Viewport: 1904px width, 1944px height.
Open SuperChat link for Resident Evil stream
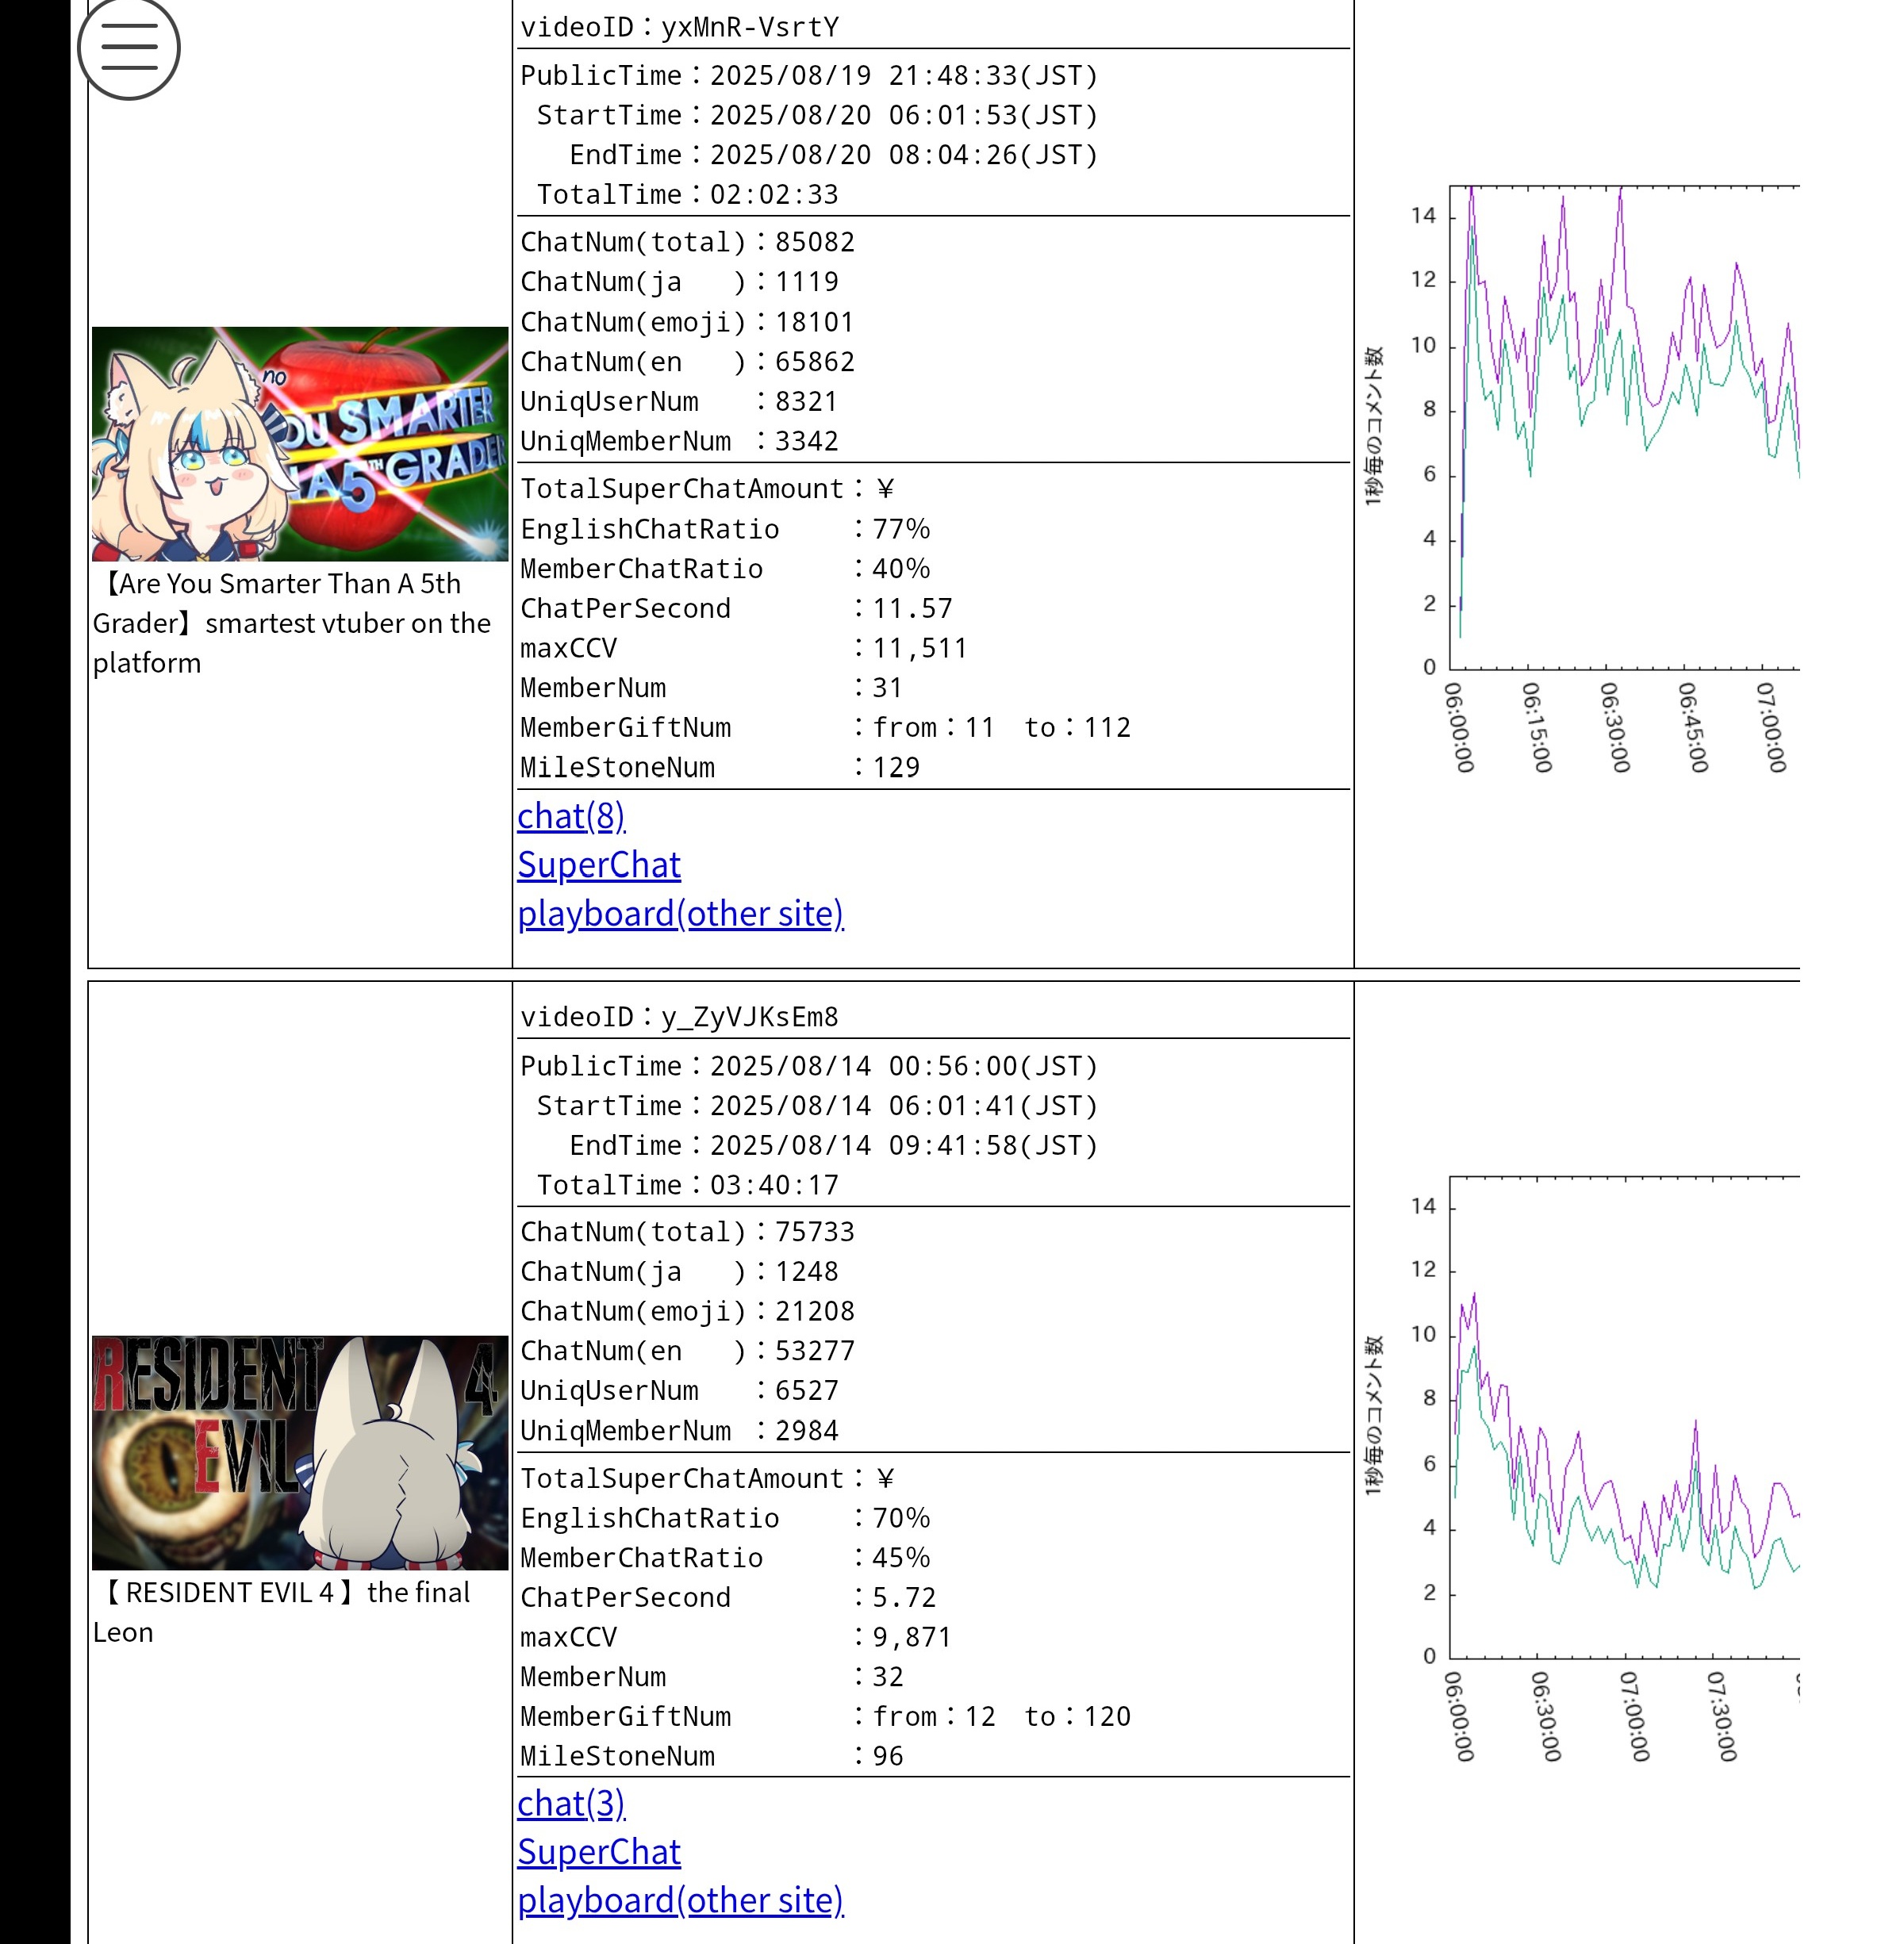click(599, 1853)
